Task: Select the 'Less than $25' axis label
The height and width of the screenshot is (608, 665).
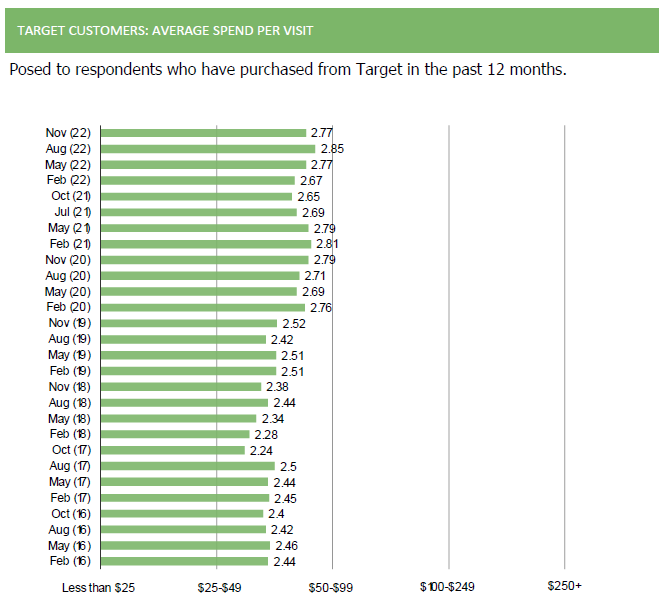Action: click(x=98, y=586)
